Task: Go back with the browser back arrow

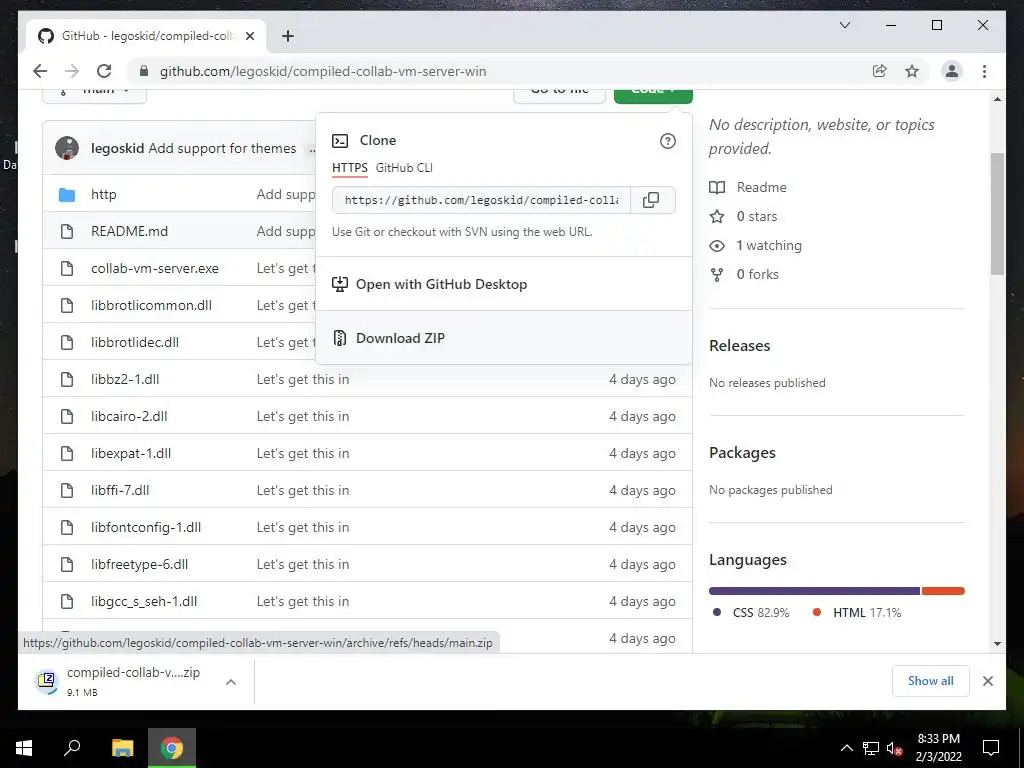Action: pyautogui.click(x=40, y=71)
